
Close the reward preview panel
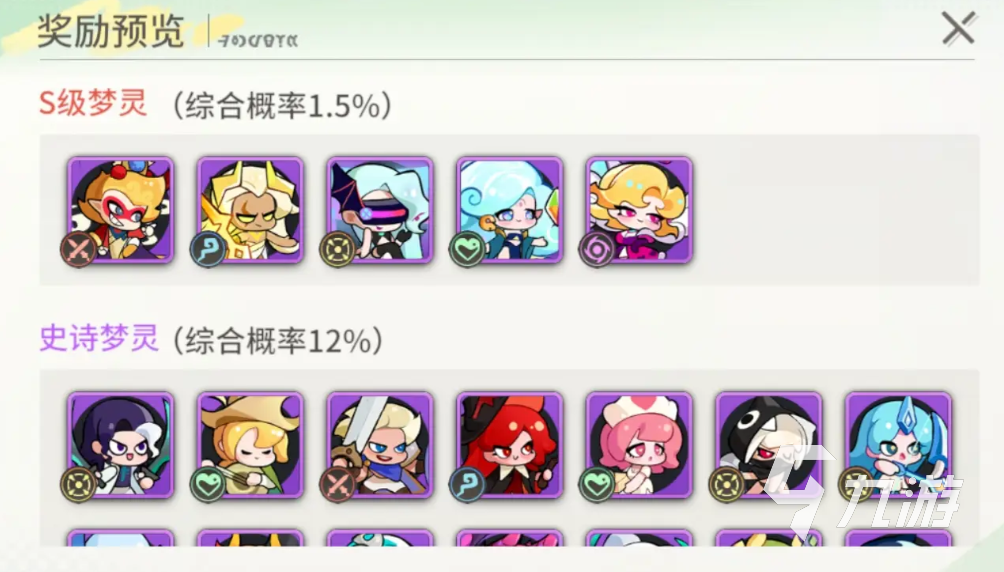958,29
